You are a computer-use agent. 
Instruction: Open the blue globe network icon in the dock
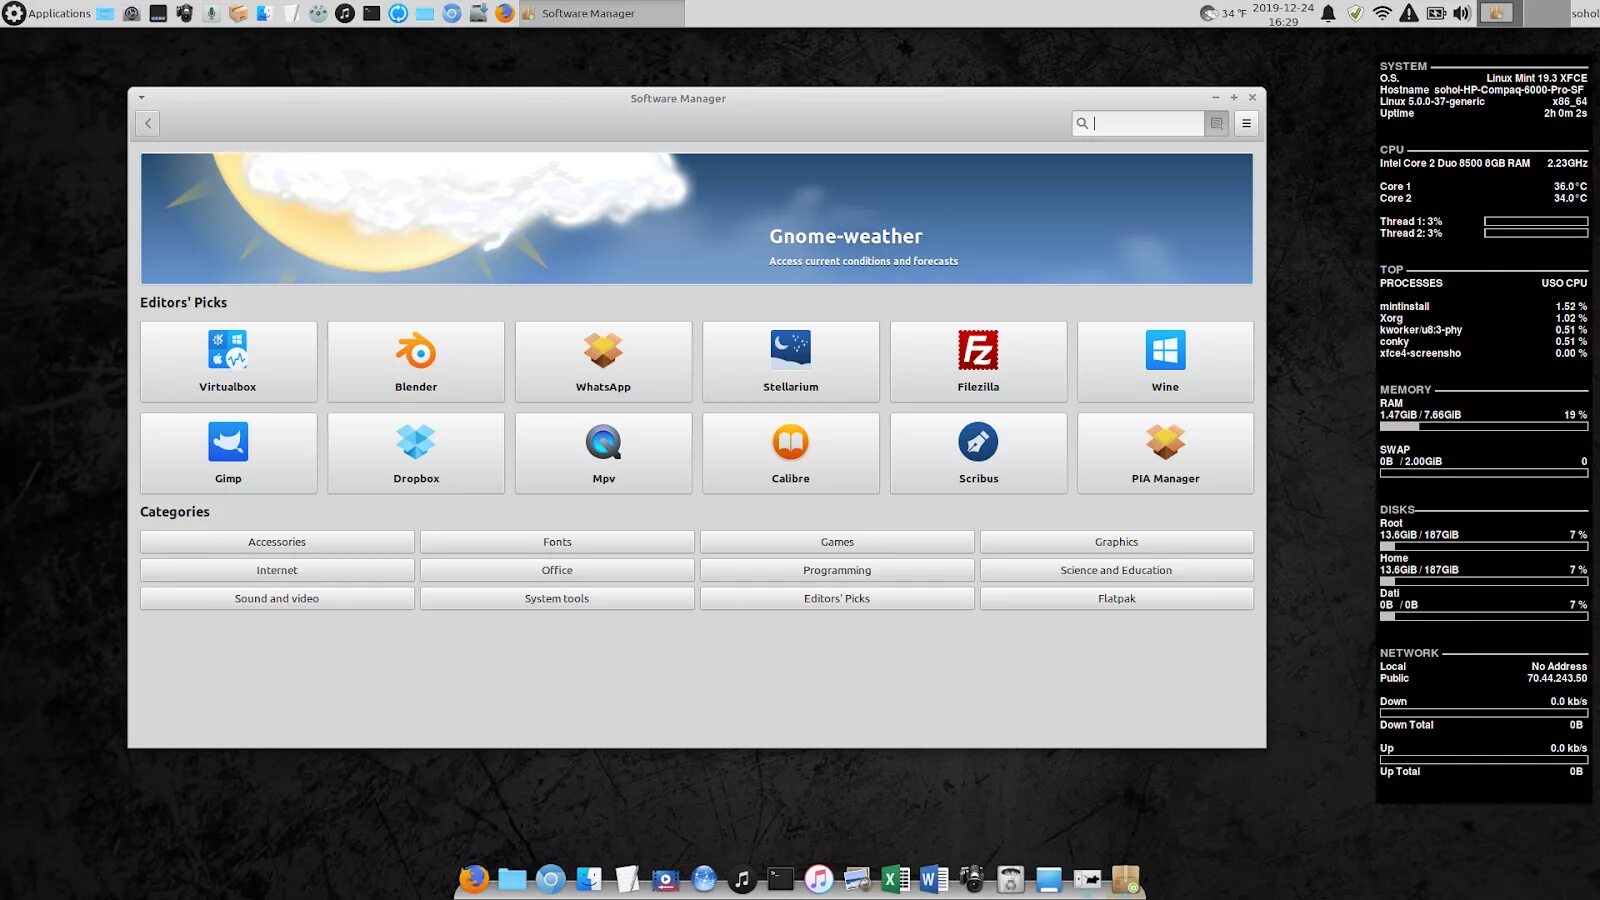tap(704, 879)
